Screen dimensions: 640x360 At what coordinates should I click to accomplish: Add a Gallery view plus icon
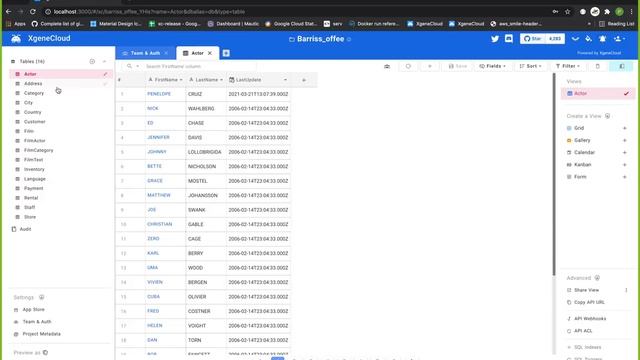pyautogui.click(x=624, y=140)
